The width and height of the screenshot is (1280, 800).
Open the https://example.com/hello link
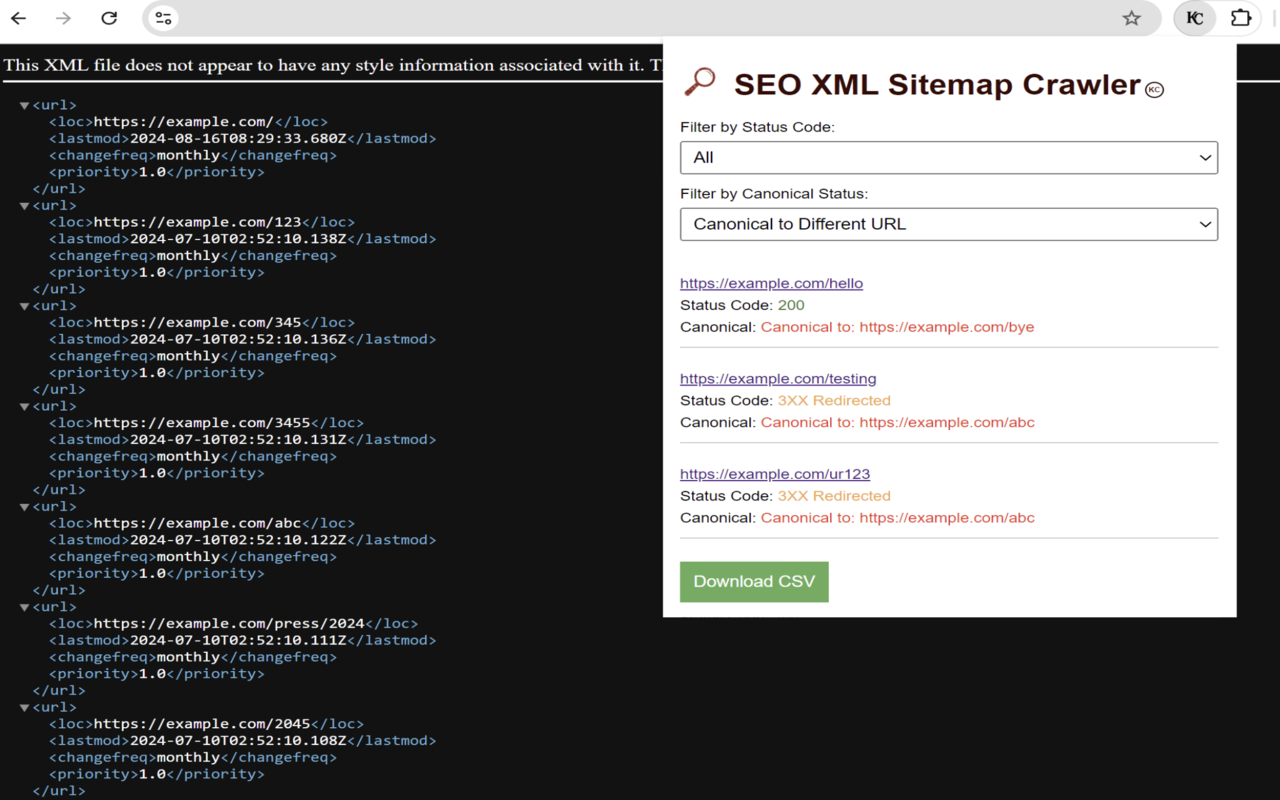pos(771,283)
